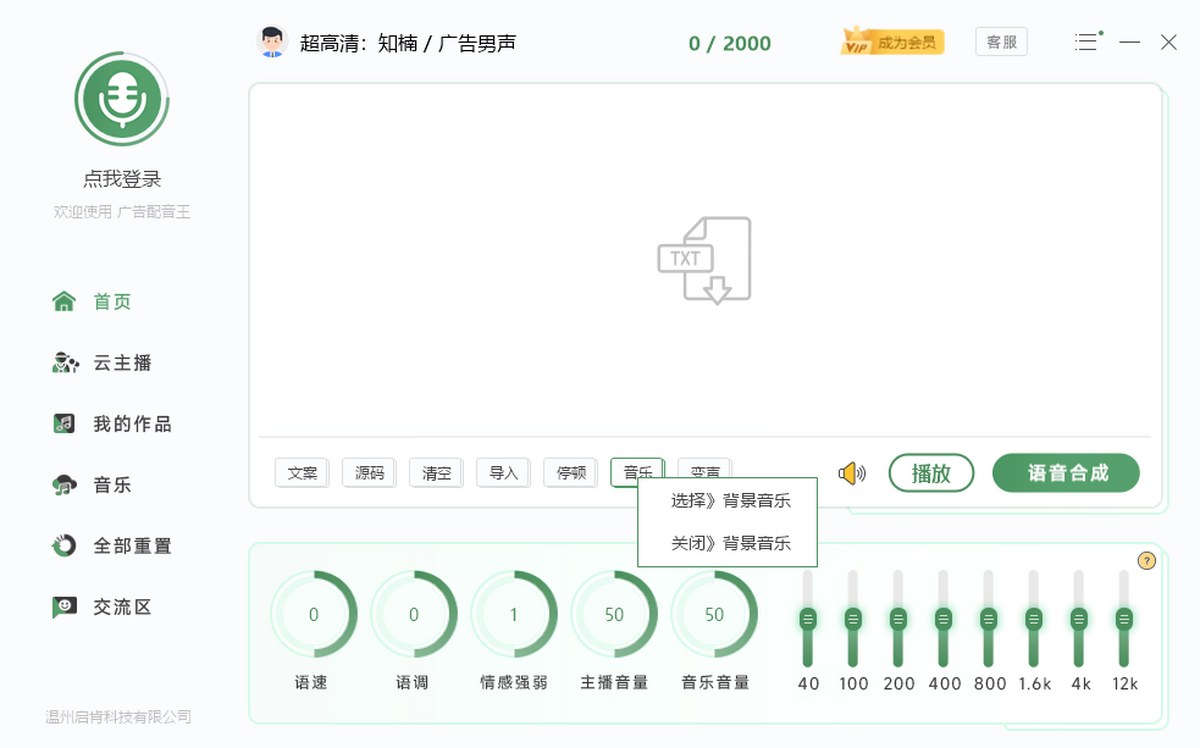Click 全部重置 reset all icon
Screen dimensions: 1200x748
click(x=64, y=546)
